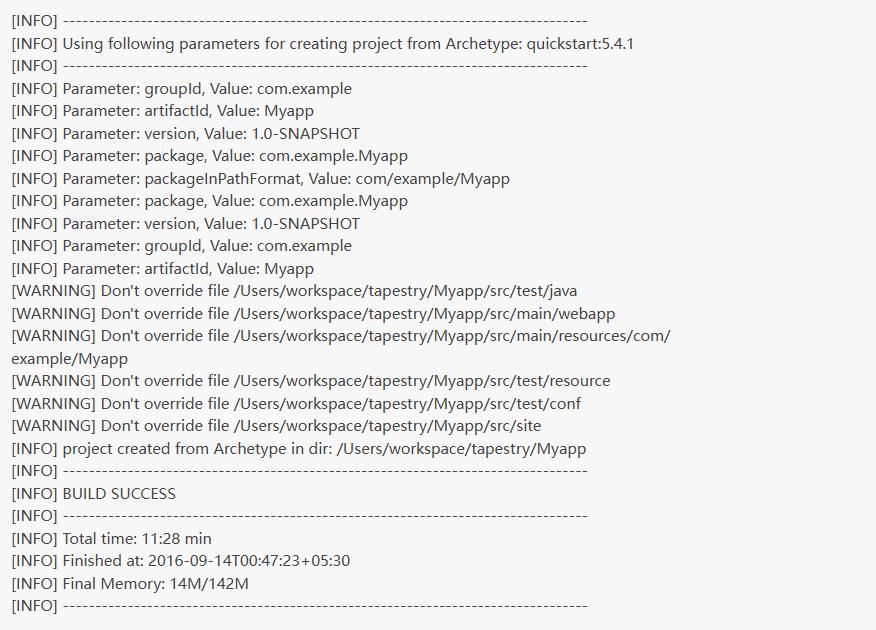The height and width of the screenshot is (630, 876).
Task: Select the groupId com.example parameter line
Action: (x=182, y=89)
